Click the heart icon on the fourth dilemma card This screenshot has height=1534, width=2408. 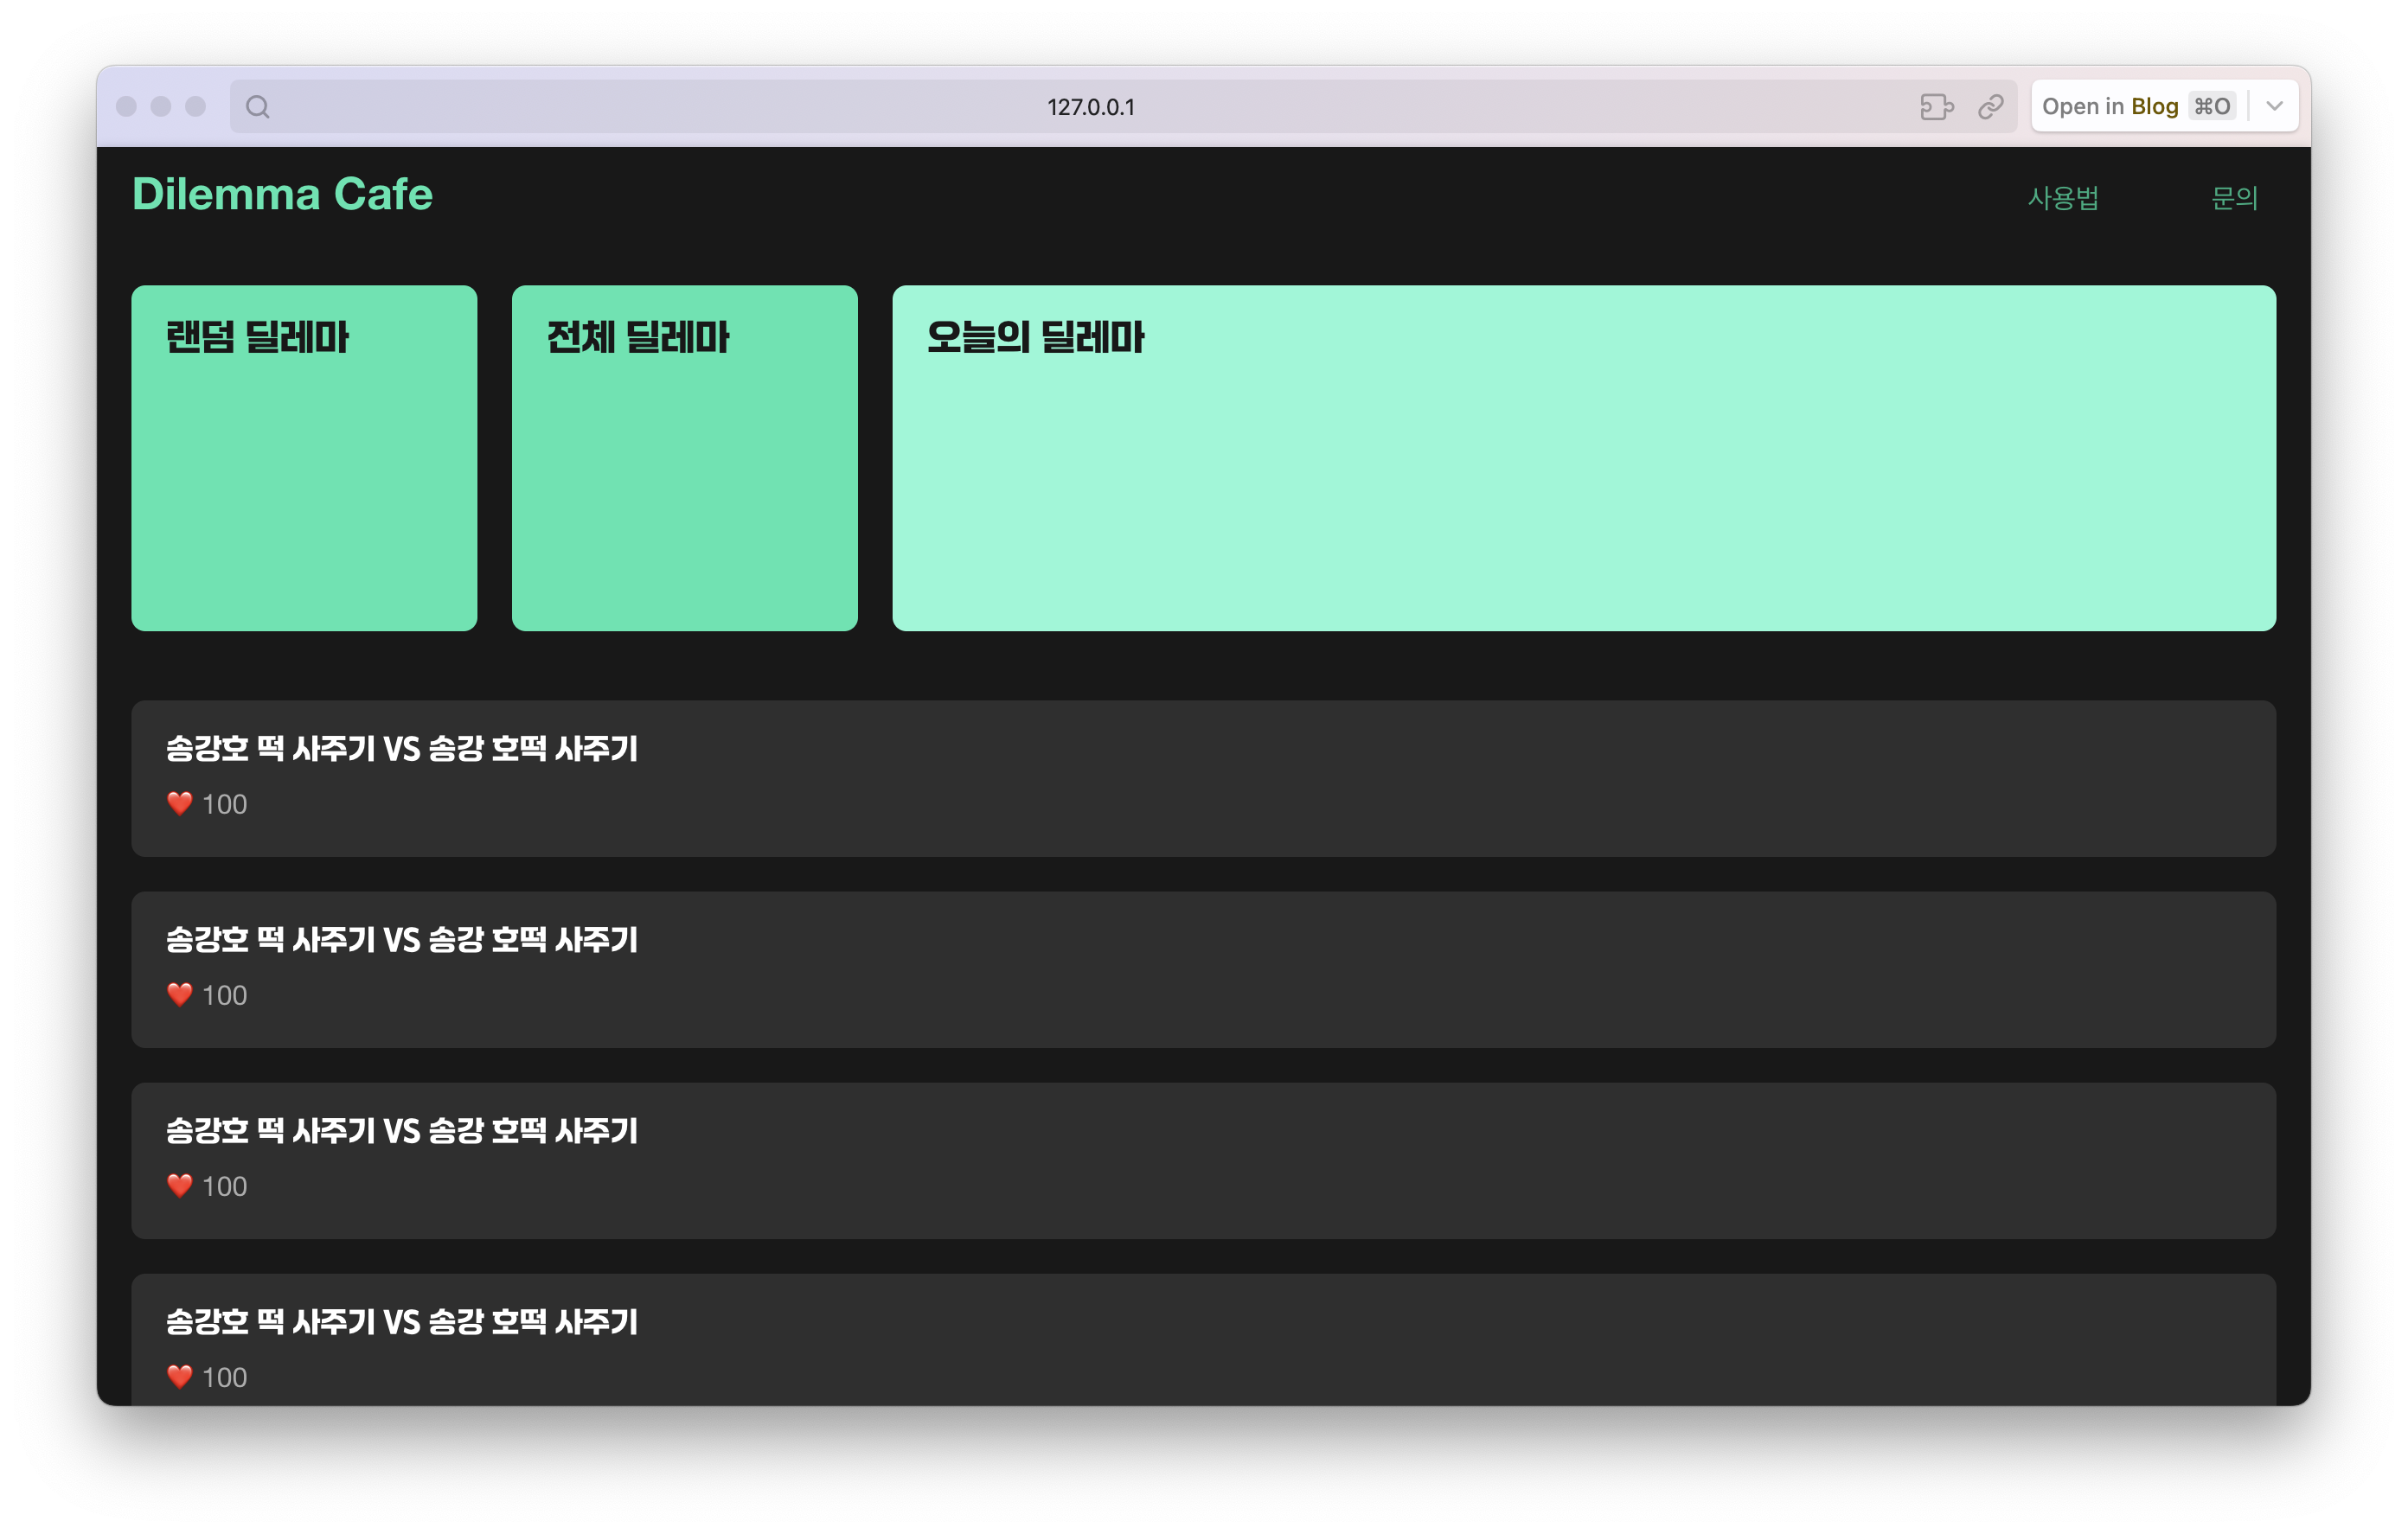[x=180, y=1377]
